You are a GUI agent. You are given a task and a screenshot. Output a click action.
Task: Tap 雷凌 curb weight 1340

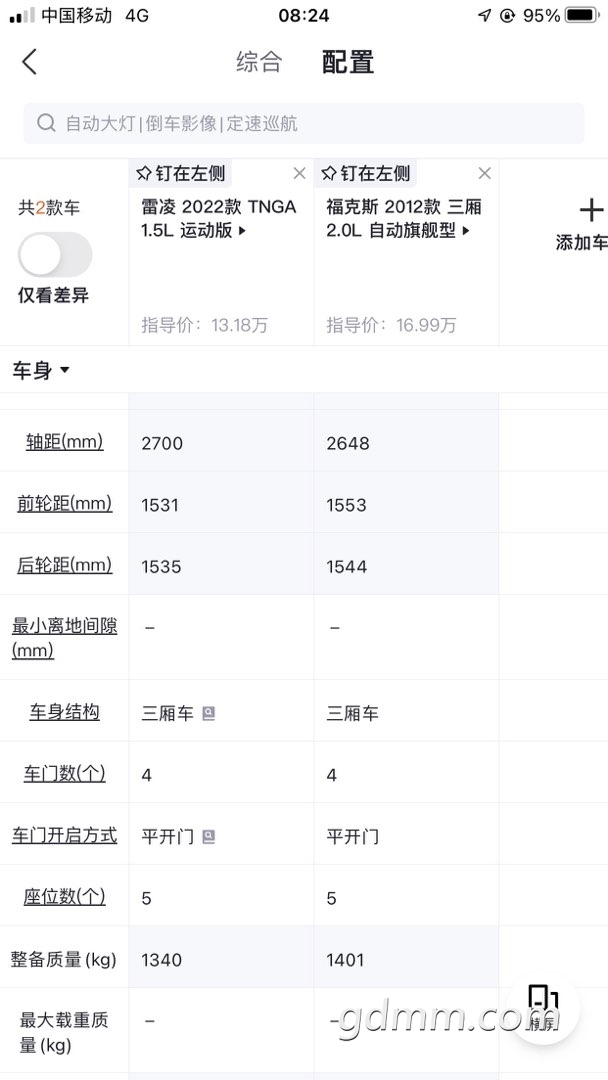[162, 959]
